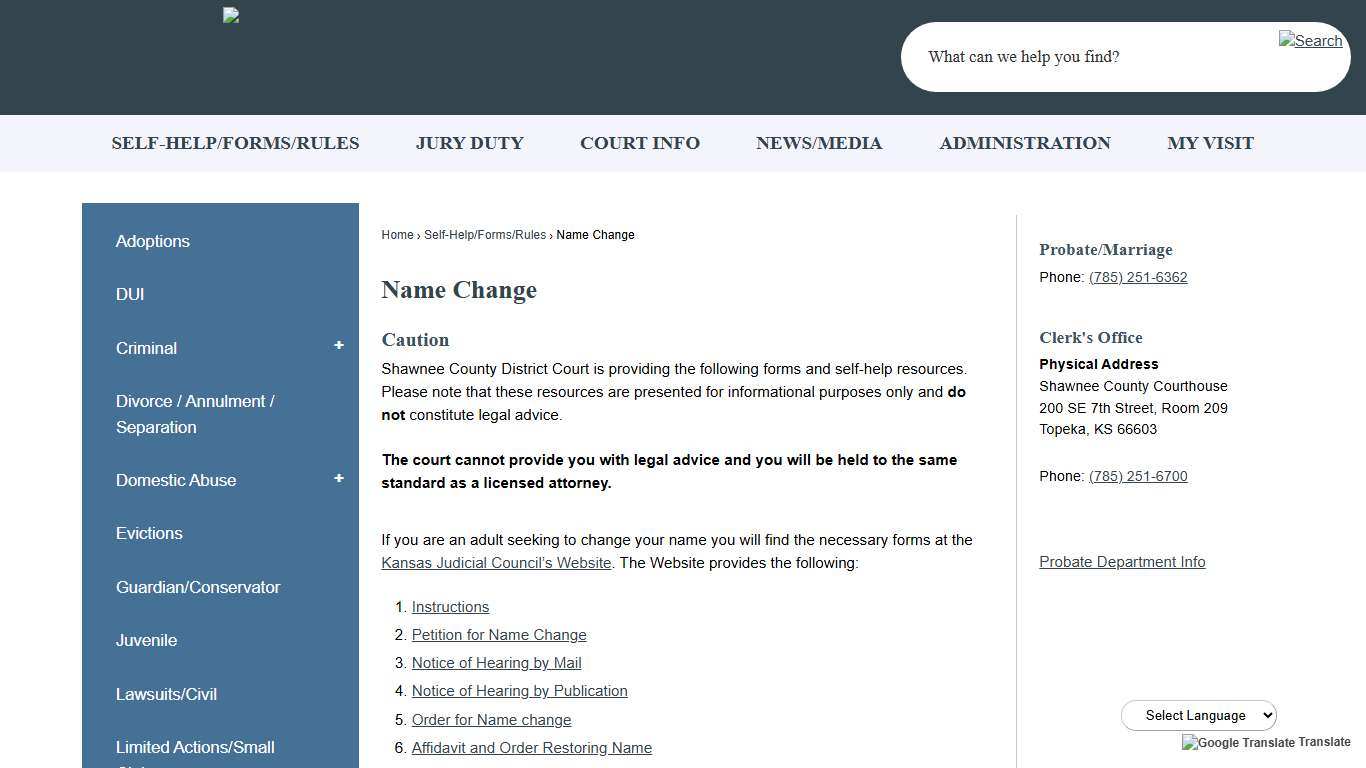The height and width of the screenshot is (768, 1366).
Task: Expand the Criminal section with plus icon
Action: tap(339, 344)
